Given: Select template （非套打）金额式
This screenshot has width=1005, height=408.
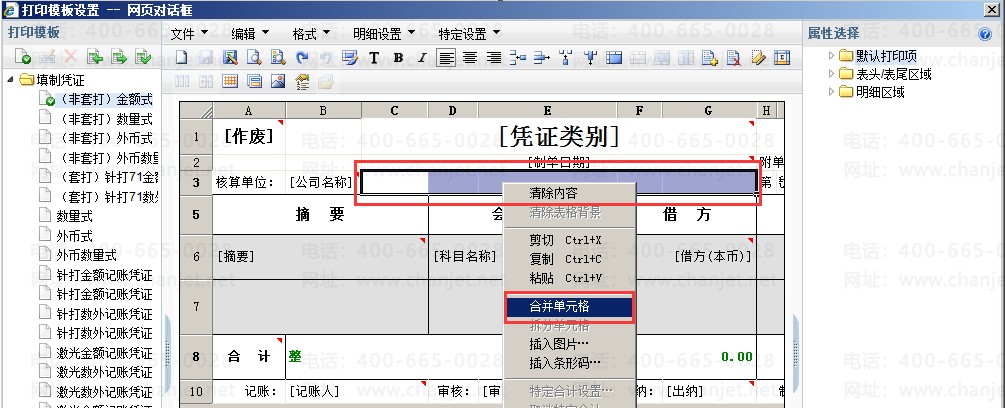Looking at the screenshot, I should coord(104,99).
